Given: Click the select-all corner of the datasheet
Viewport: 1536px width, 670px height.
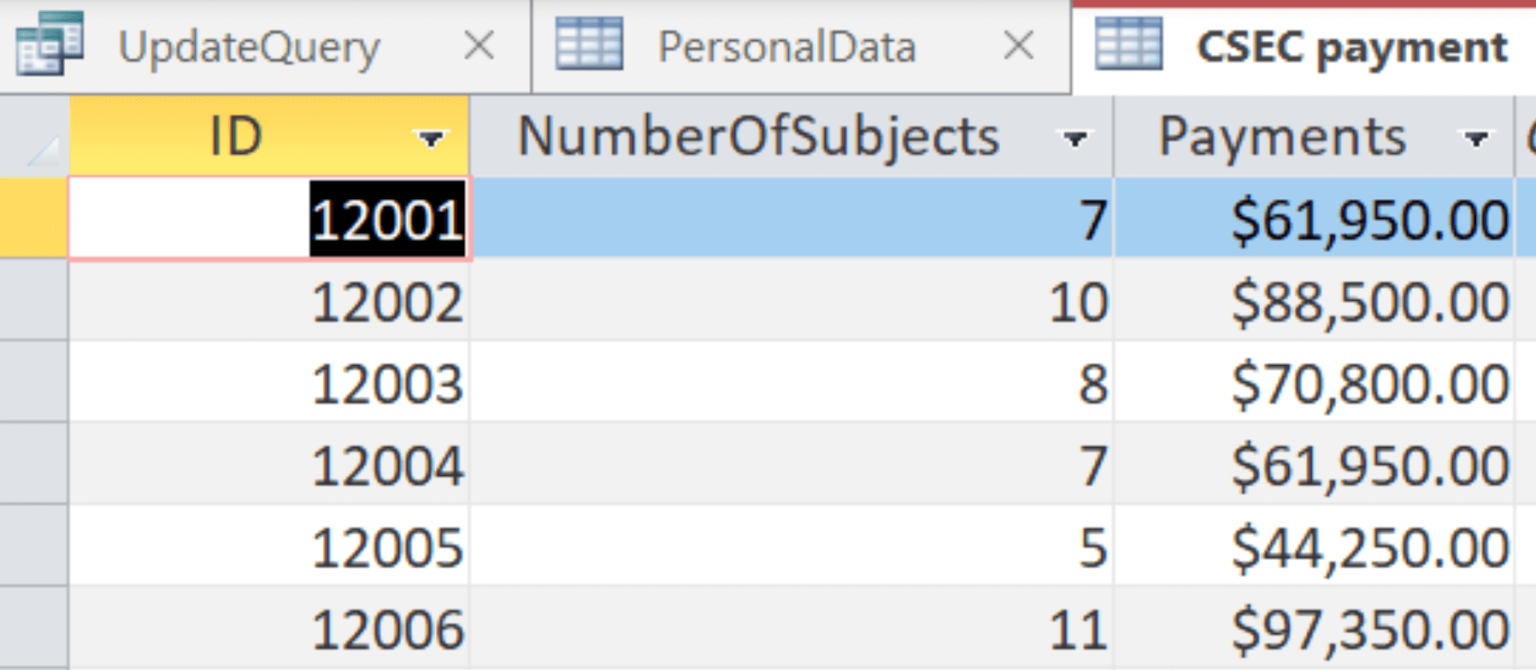Looking at the screenshot, I should (34, 138).
